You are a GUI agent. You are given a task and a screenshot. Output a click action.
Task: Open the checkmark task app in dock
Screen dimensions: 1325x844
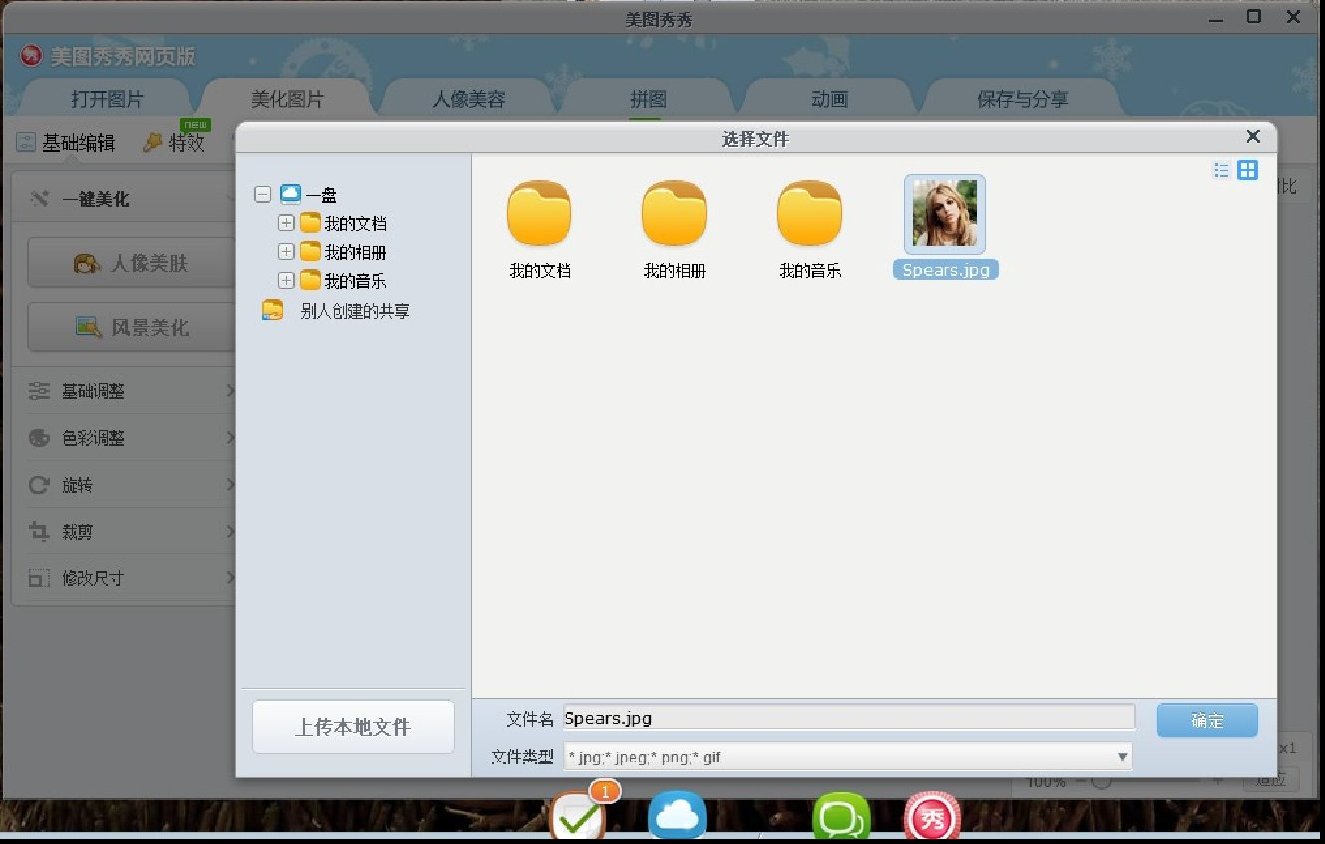point(578,815)
